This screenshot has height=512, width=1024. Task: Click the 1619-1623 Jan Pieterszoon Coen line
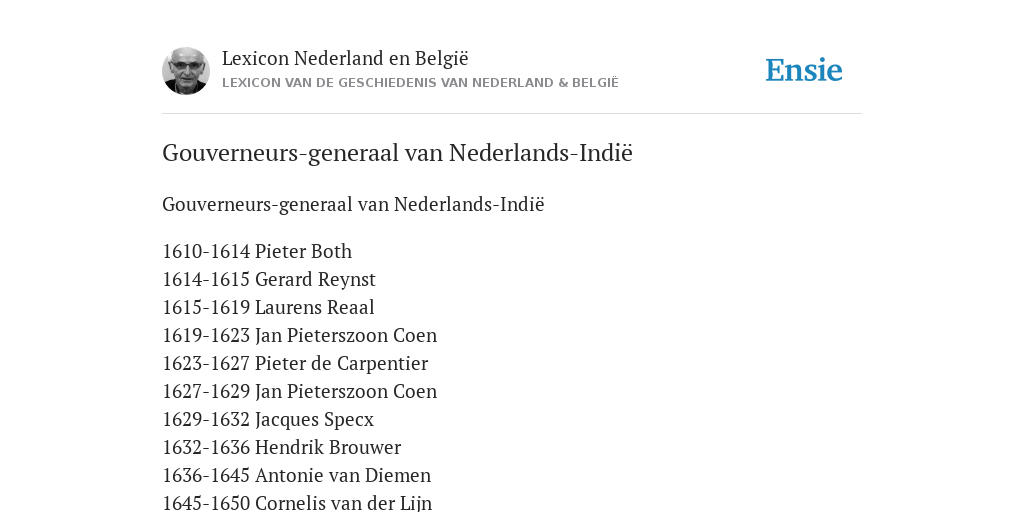(x=300, y=336)
